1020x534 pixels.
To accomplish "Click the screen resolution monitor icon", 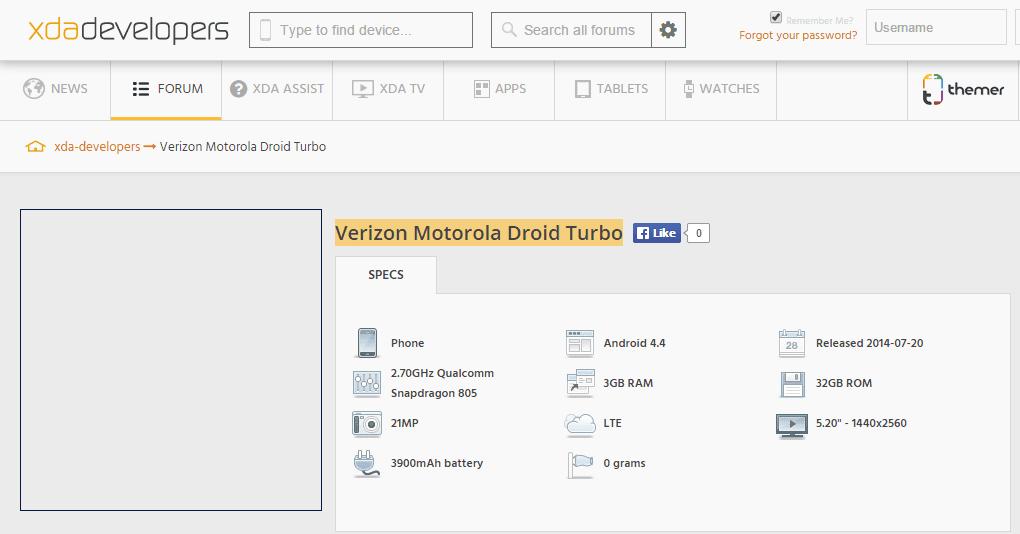I will (x=792, y=426).
